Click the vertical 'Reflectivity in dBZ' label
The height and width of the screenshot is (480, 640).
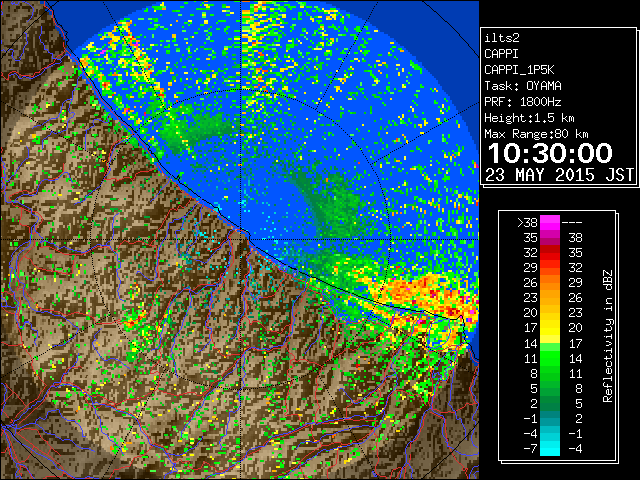coord(607,336)
